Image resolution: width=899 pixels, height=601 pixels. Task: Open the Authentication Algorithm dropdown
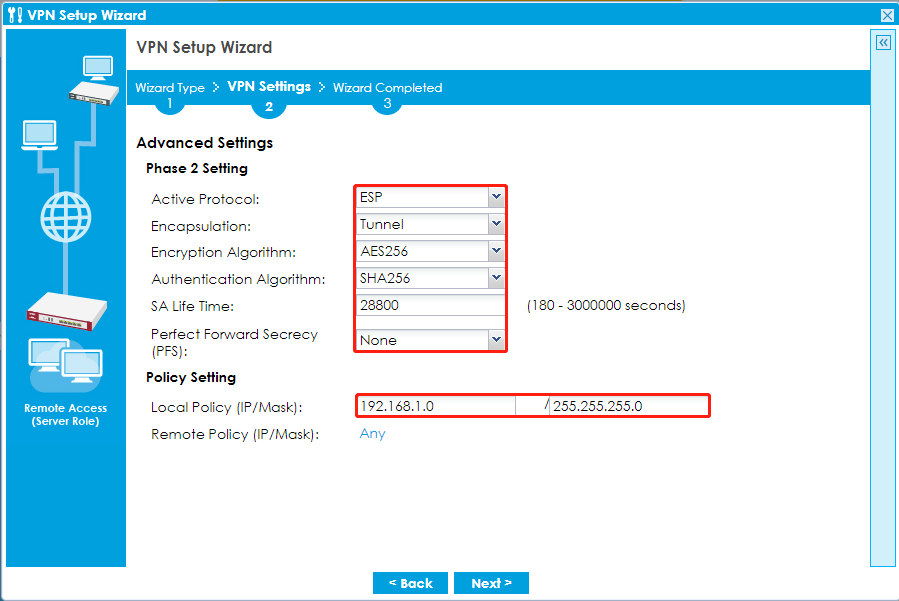pos(496,279)
